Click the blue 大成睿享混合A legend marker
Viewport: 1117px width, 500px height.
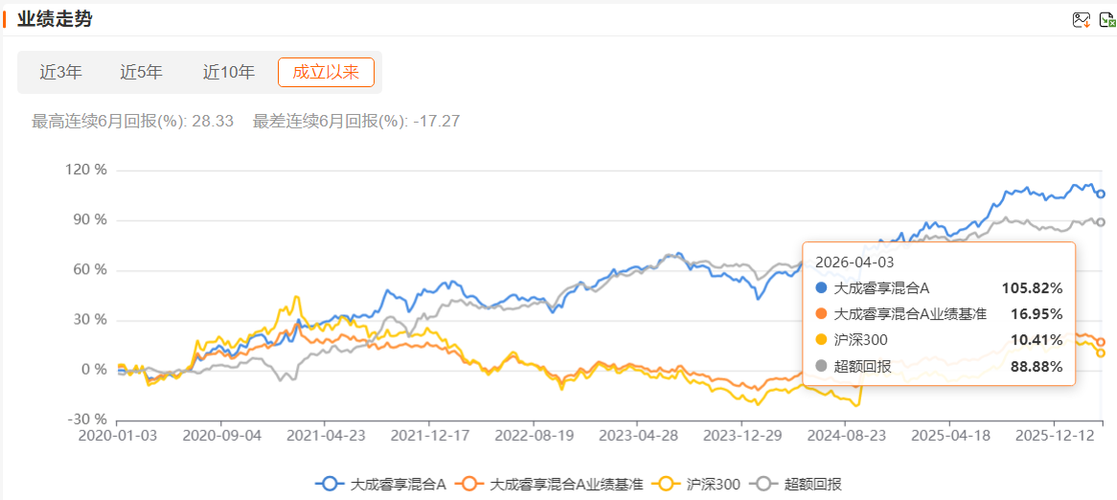[x=327, y=484]
